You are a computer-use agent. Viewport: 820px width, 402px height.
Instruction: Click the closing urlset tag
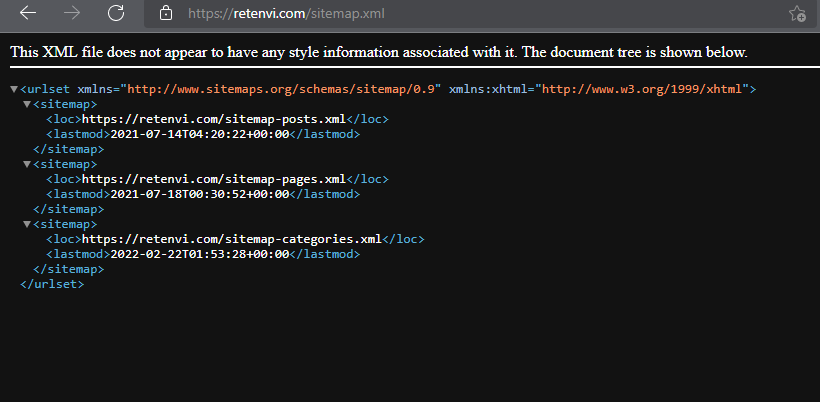[52, 284]
